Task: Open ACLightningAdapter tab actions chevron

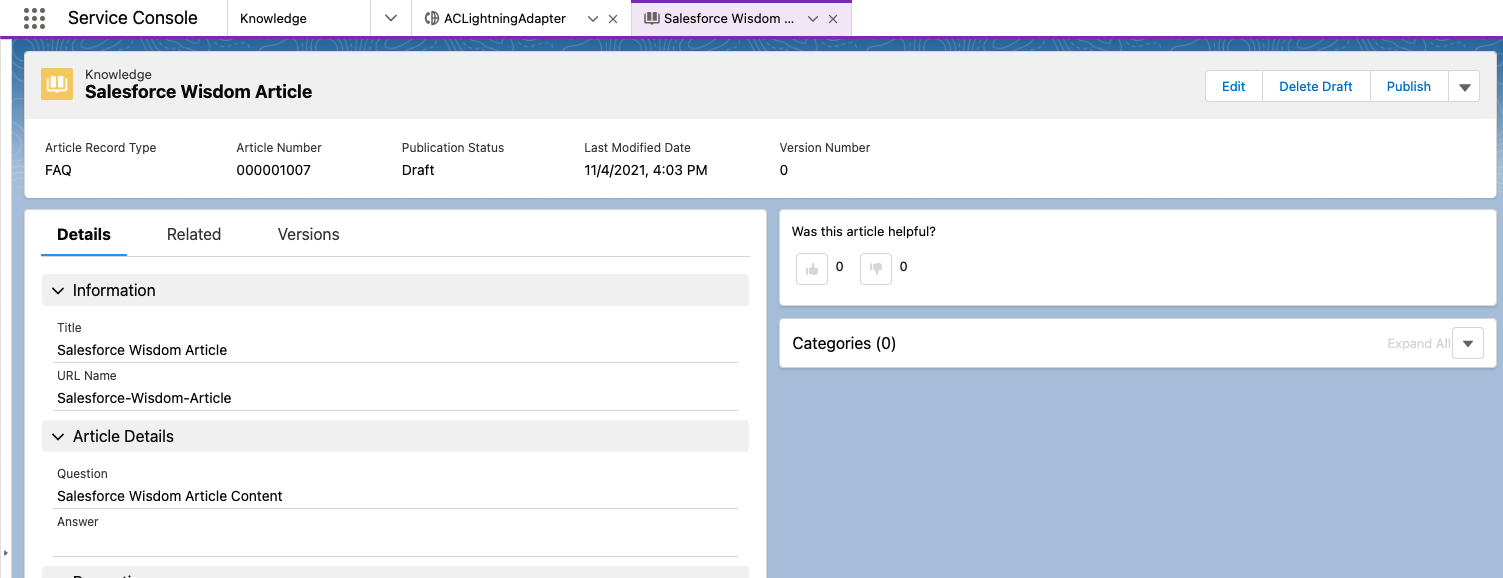Action: point(593,19)
